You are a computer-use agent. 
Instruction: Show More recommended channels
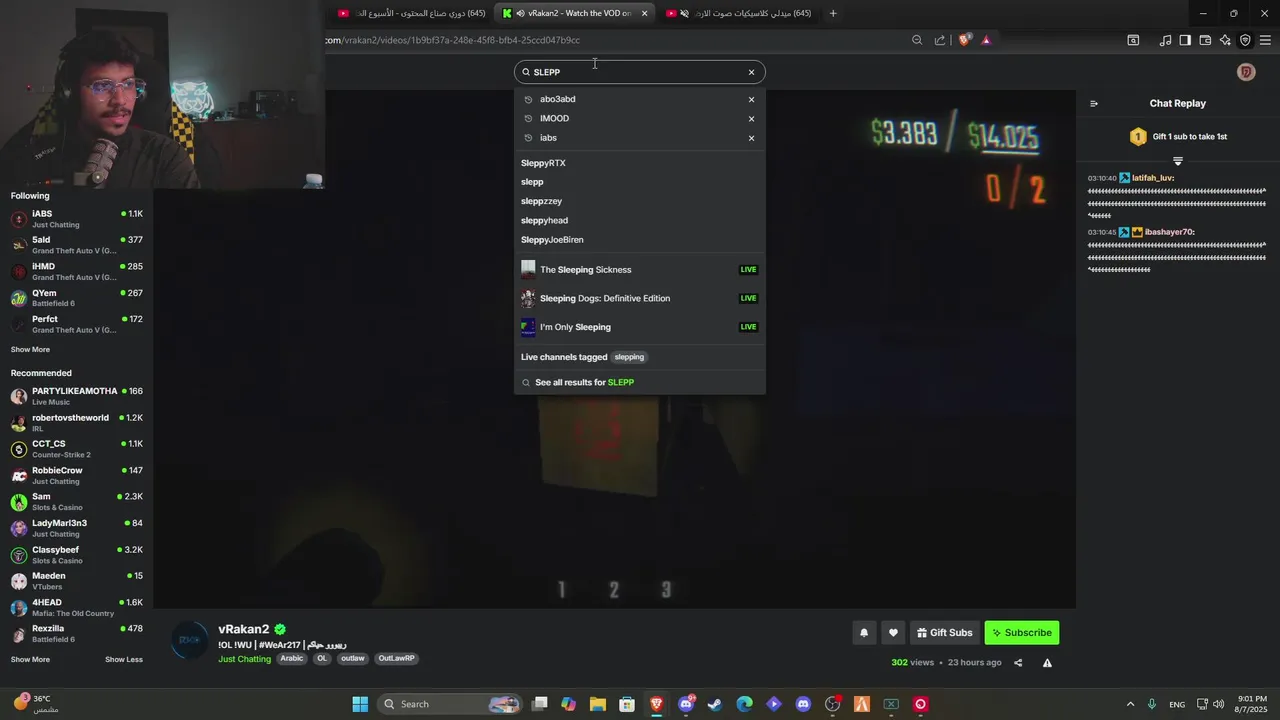pyautogui.click(x=30, y=660)
